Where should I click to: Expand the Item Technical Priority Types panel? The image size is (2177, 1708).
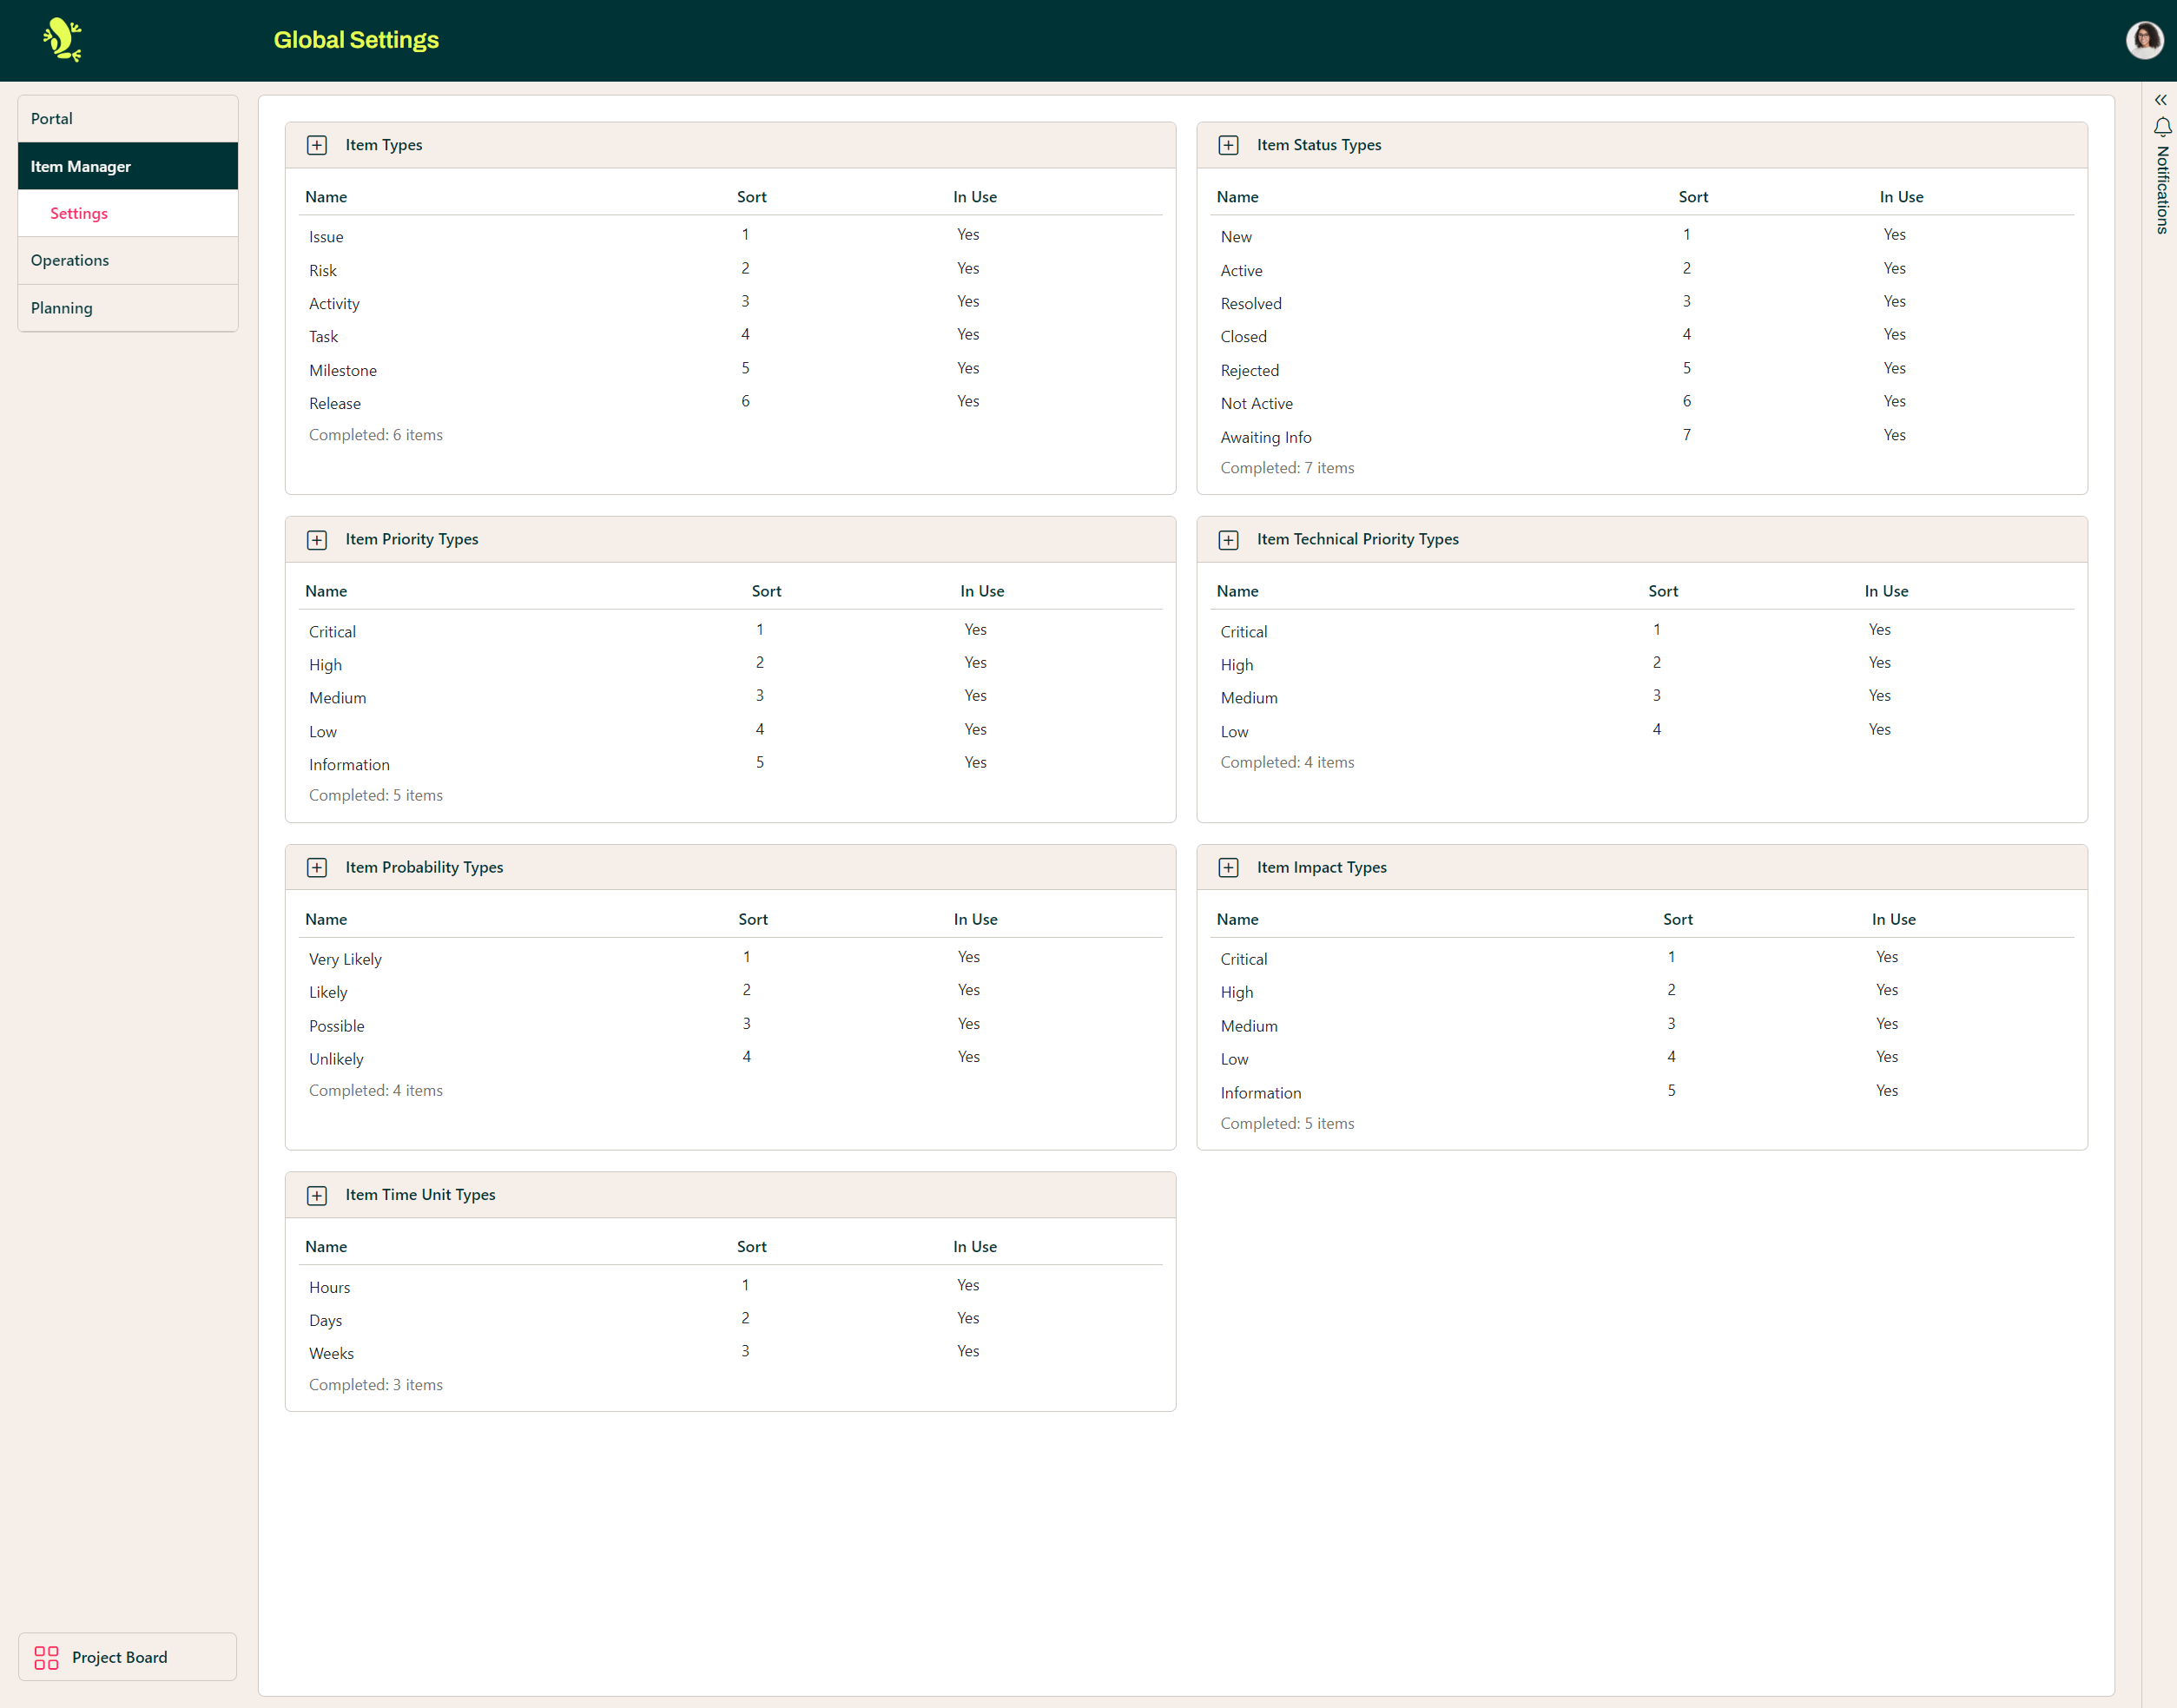[1228, 540]
